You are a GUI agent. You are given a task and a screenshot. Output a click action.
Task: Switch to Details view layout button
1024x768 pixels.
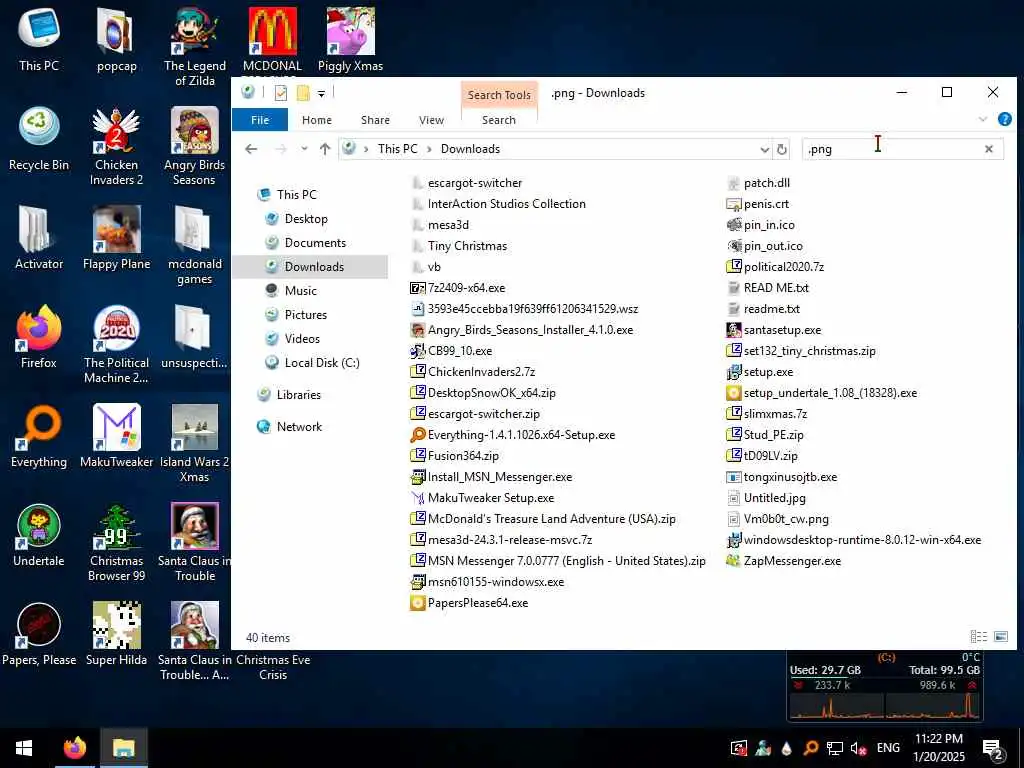pos(978,636)
